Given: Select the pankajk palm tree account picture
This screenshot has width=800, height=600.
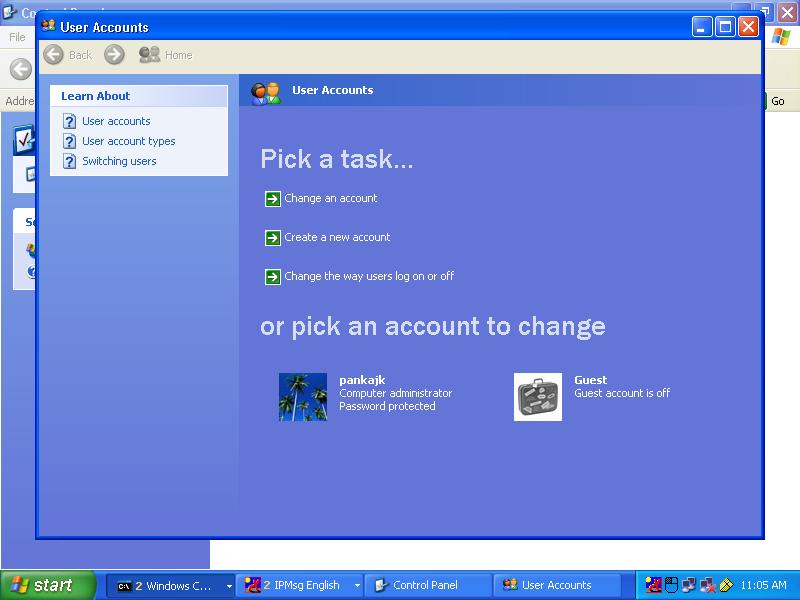Looking at the screenshot, I should pos(303,397).
